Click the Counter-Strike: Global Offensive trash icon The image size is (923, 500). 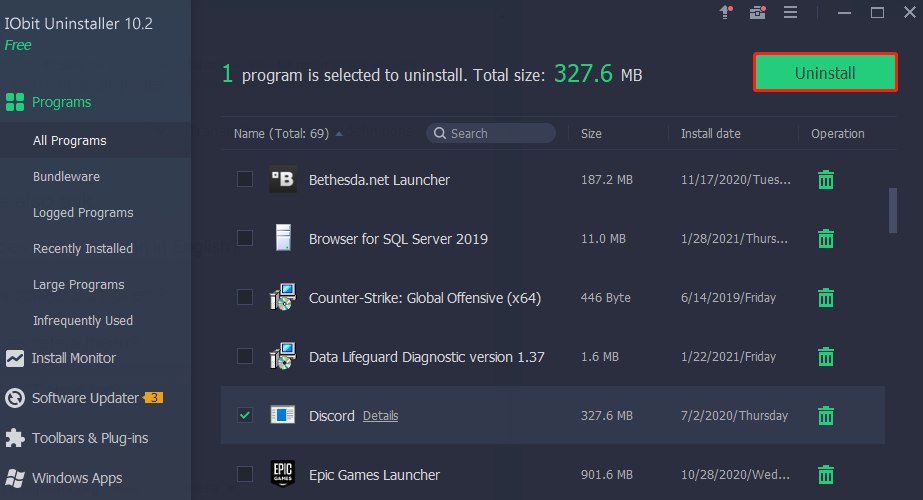click(x=826, y=297)
